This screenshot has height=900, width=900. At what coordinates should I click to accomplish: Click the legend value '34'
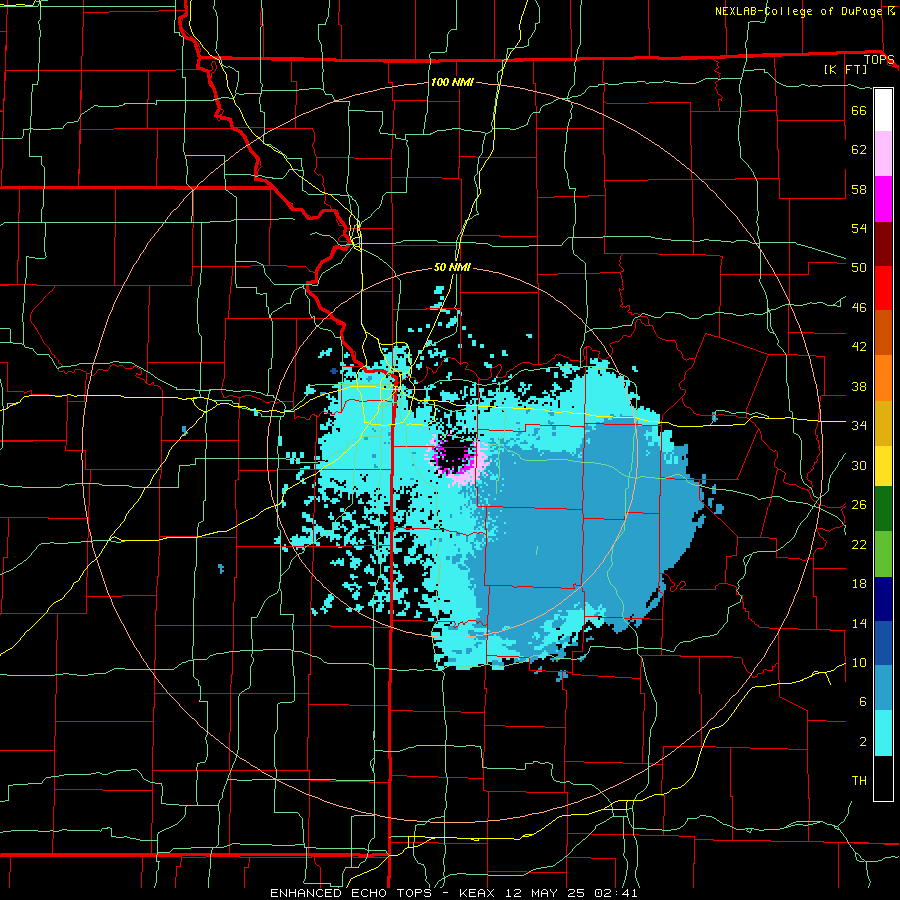coord(859,425)
